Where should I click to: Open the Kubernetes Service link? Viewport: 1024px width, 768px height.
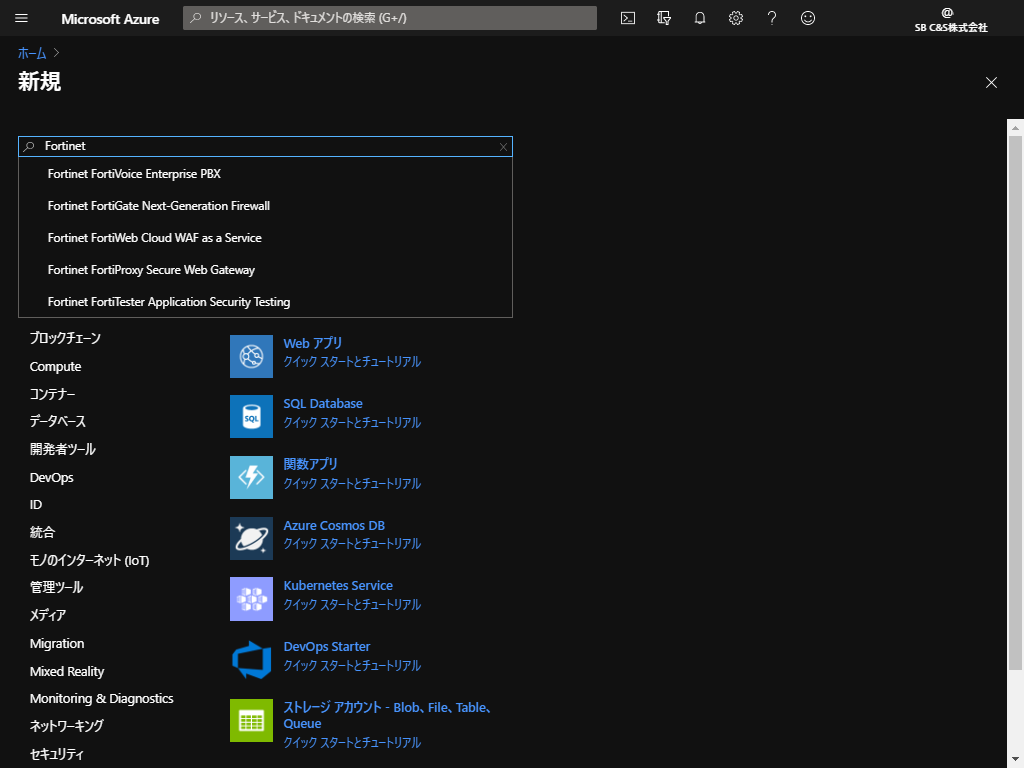338,586
